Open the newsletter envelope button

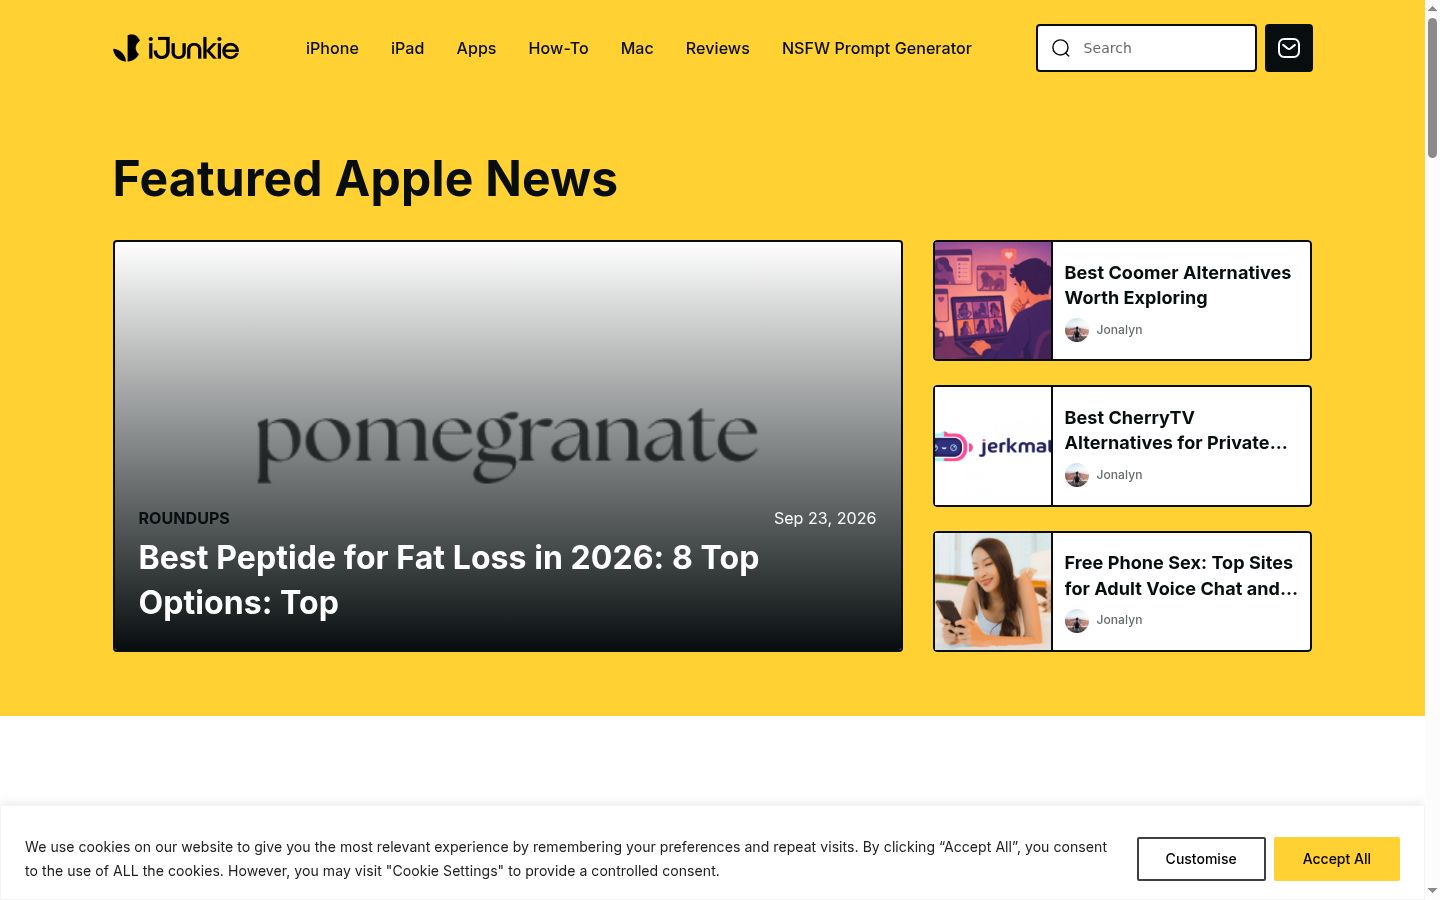point(1289,48)
